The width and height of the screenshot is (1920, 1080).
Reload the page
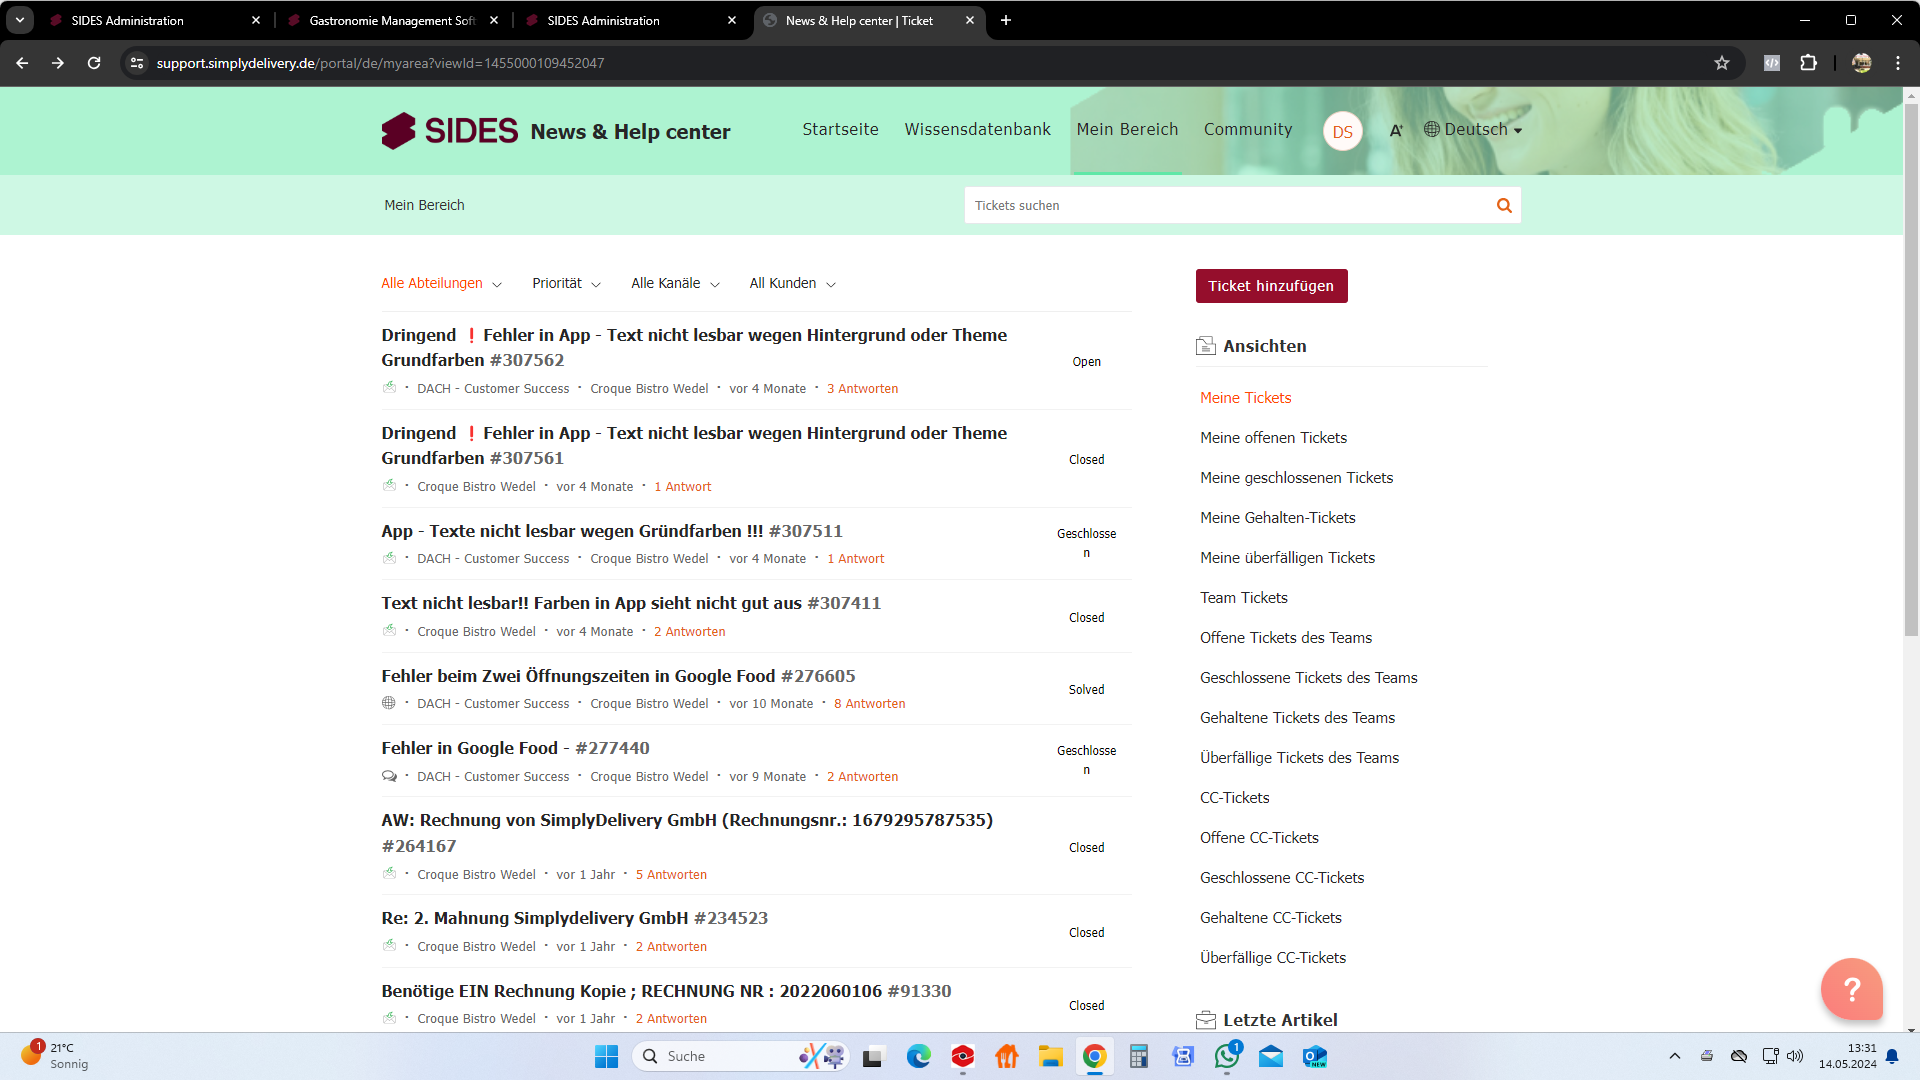pyautogui.click(x=94, y=63)
